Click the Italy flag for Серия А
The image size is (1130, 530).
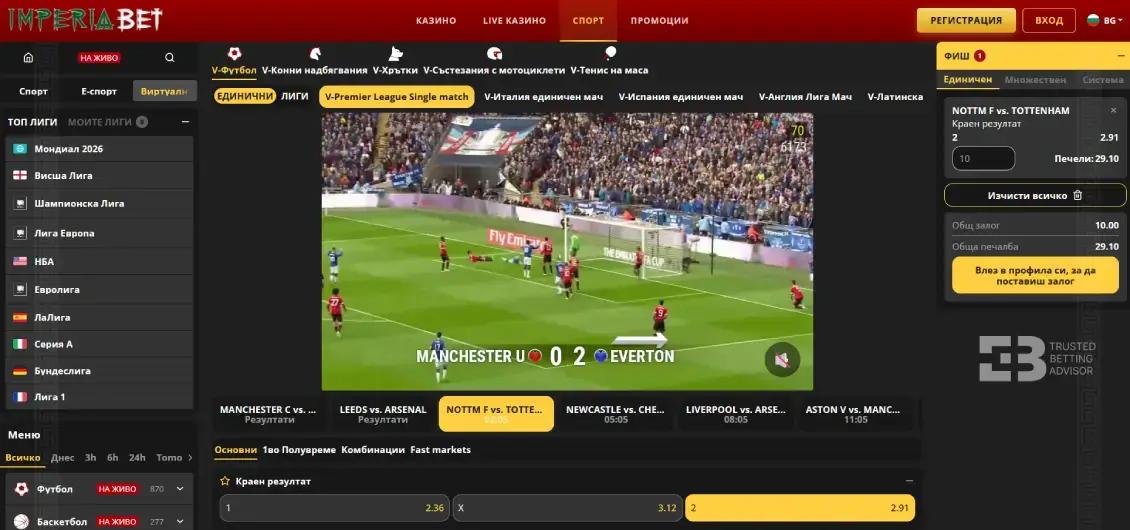[20, 344]
